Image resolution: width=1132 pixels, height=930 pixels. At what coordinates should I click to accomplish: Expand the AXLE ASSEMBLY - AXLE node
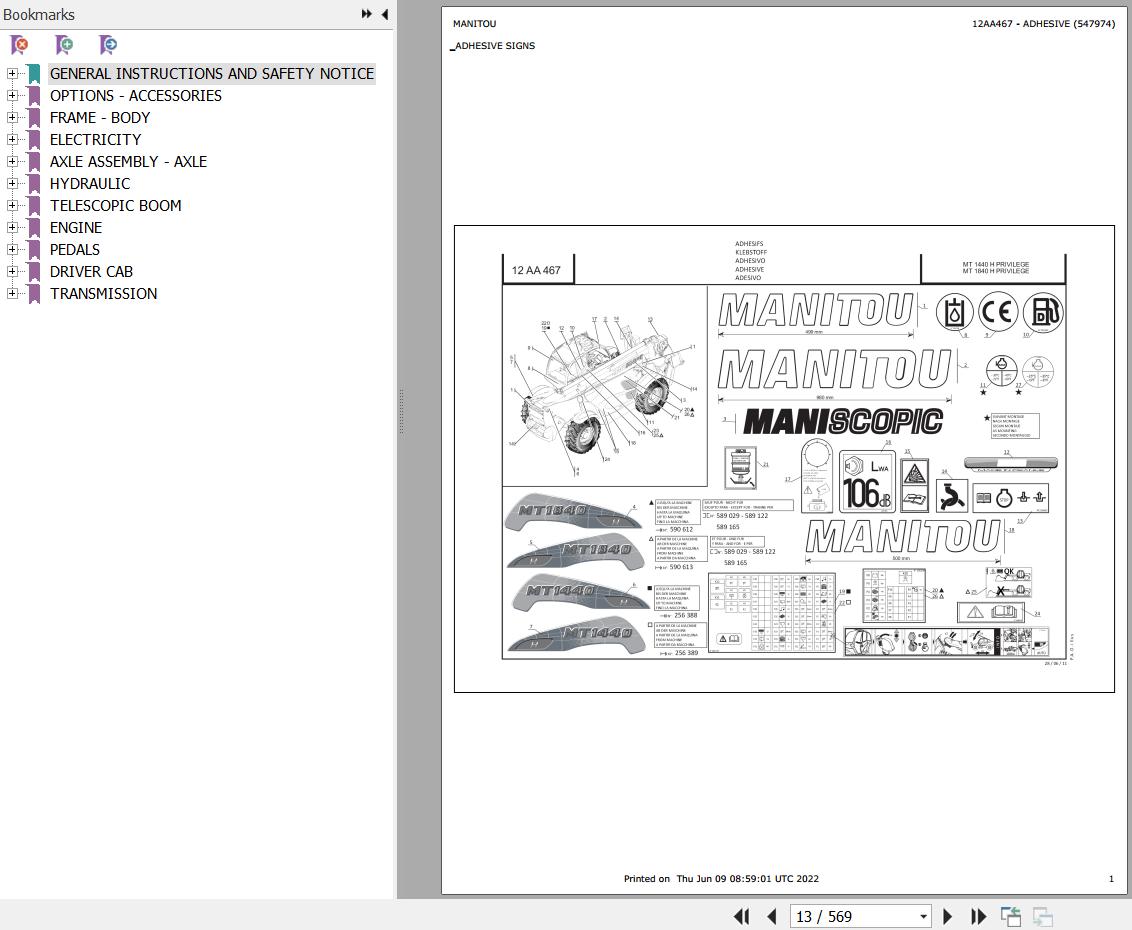coord(12,162)
